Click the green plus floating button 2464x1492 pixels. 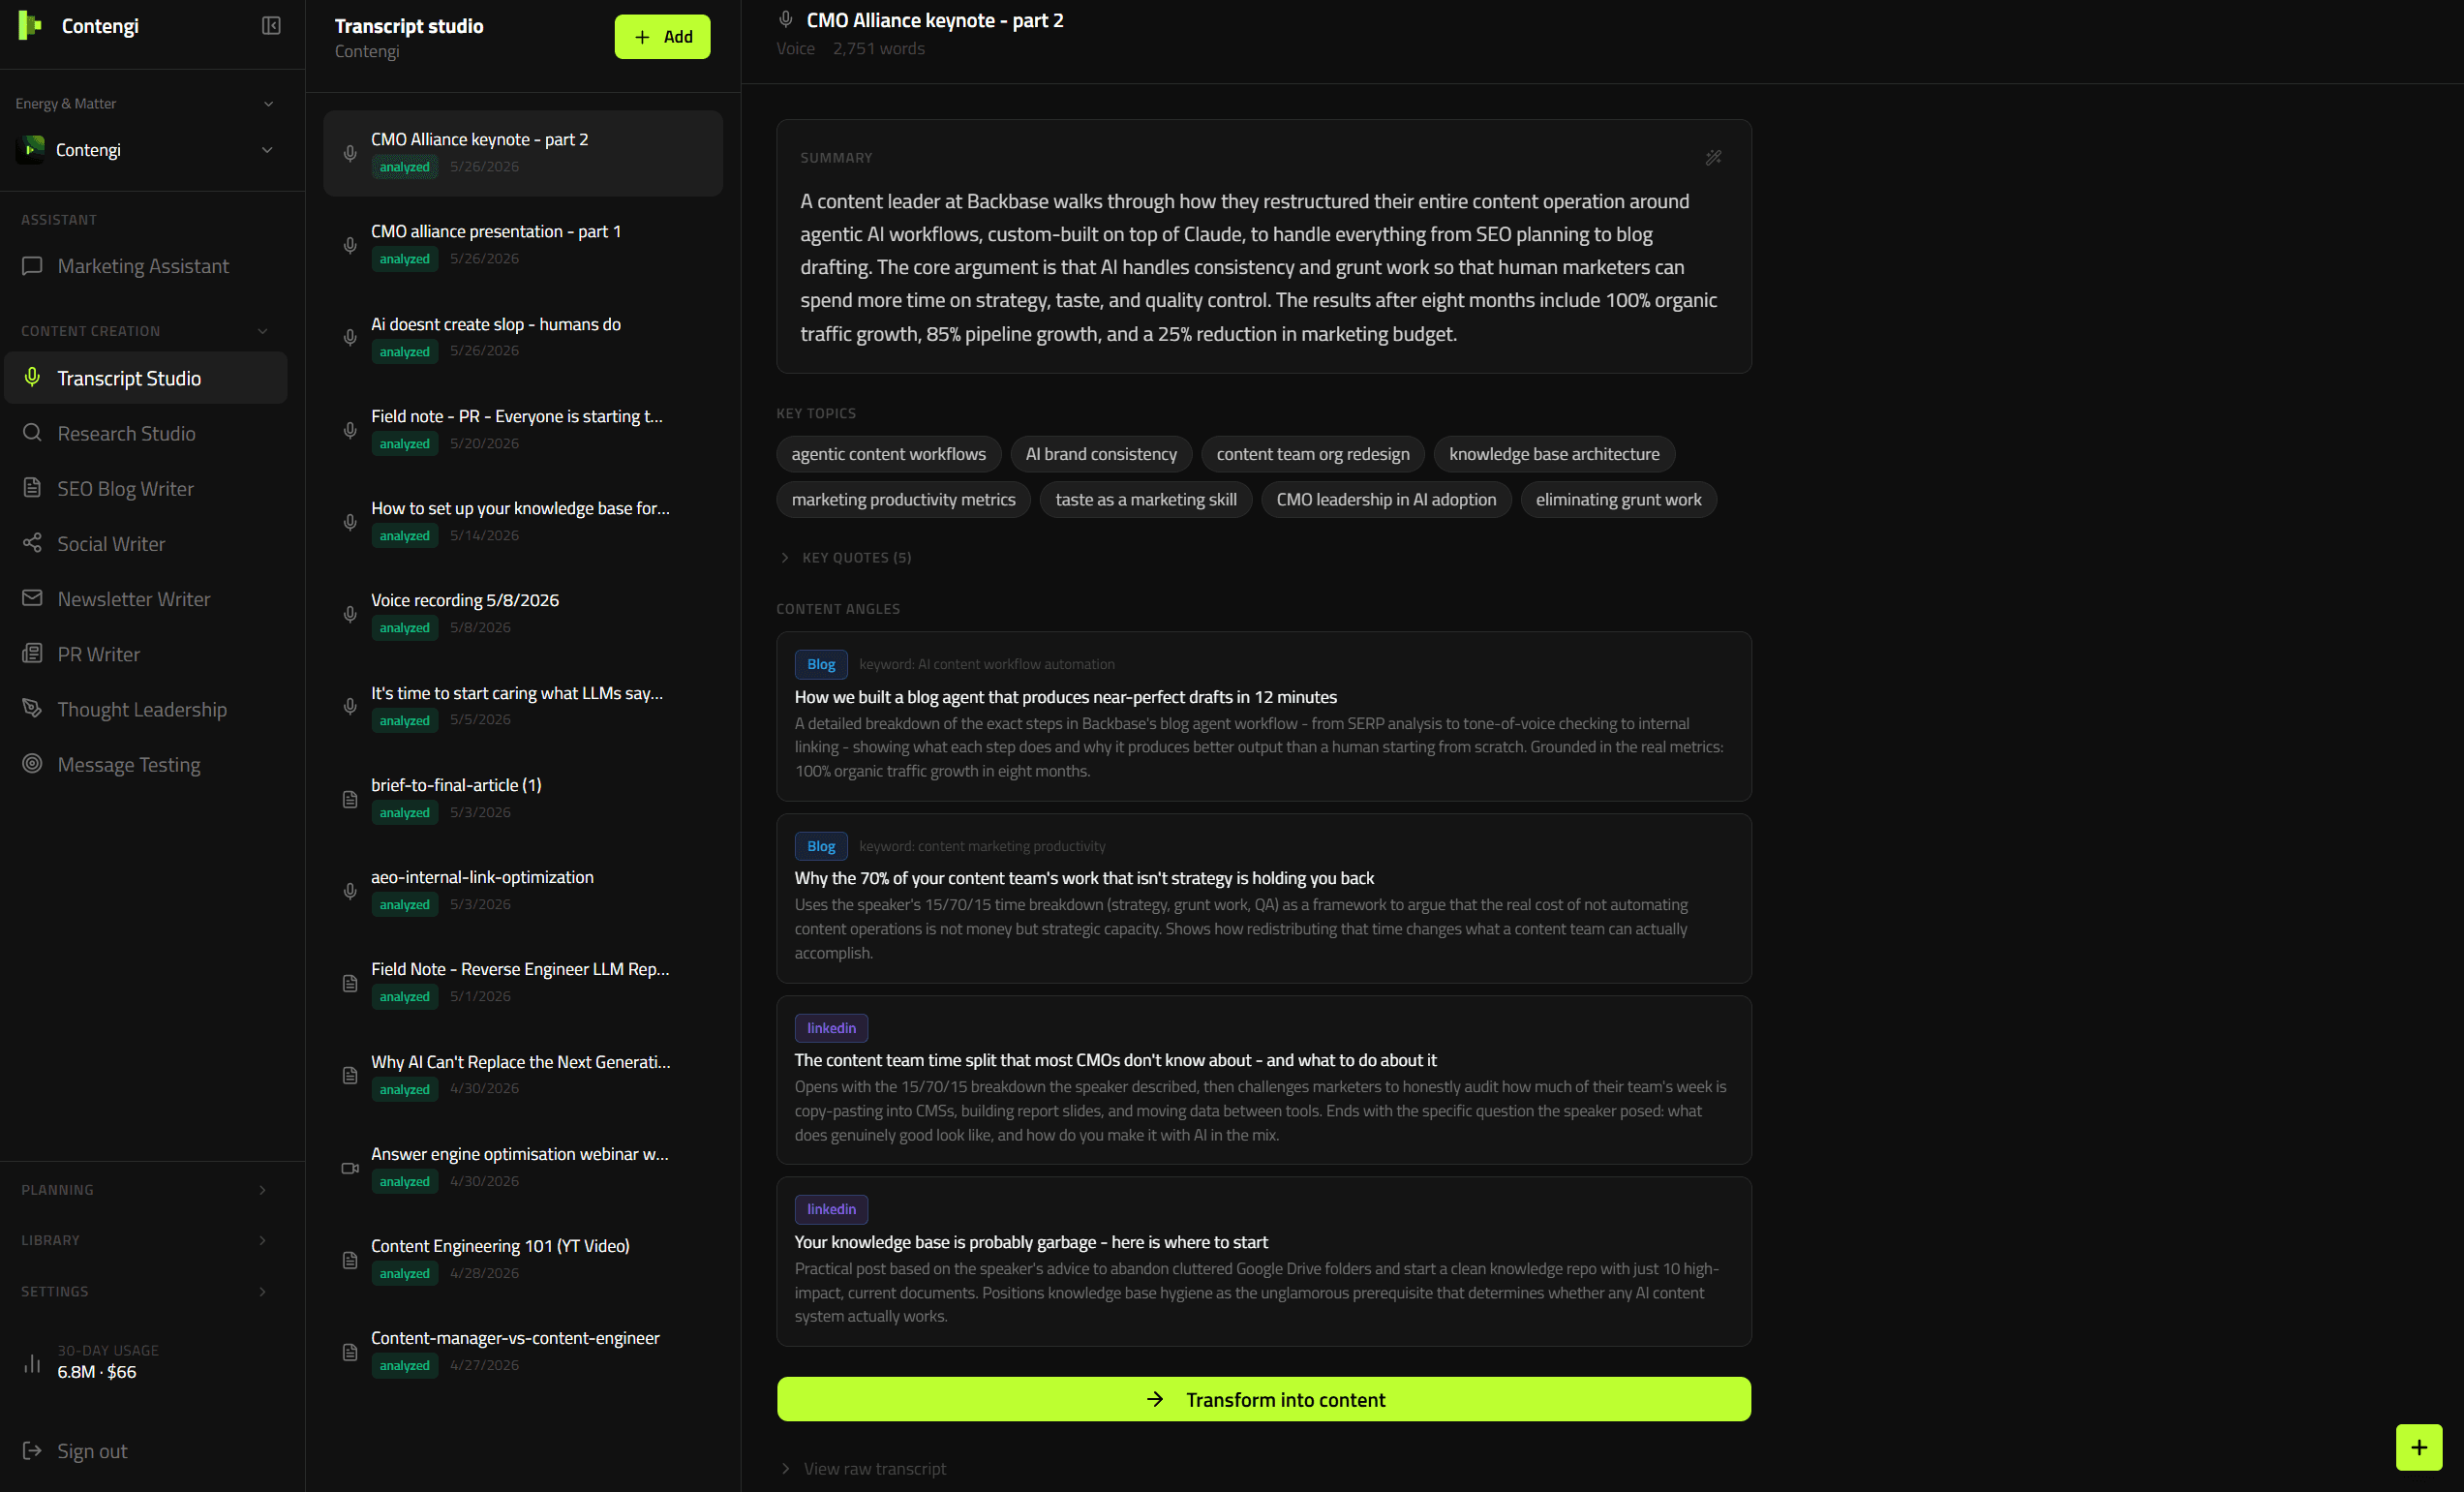tap(2418, 1447)
